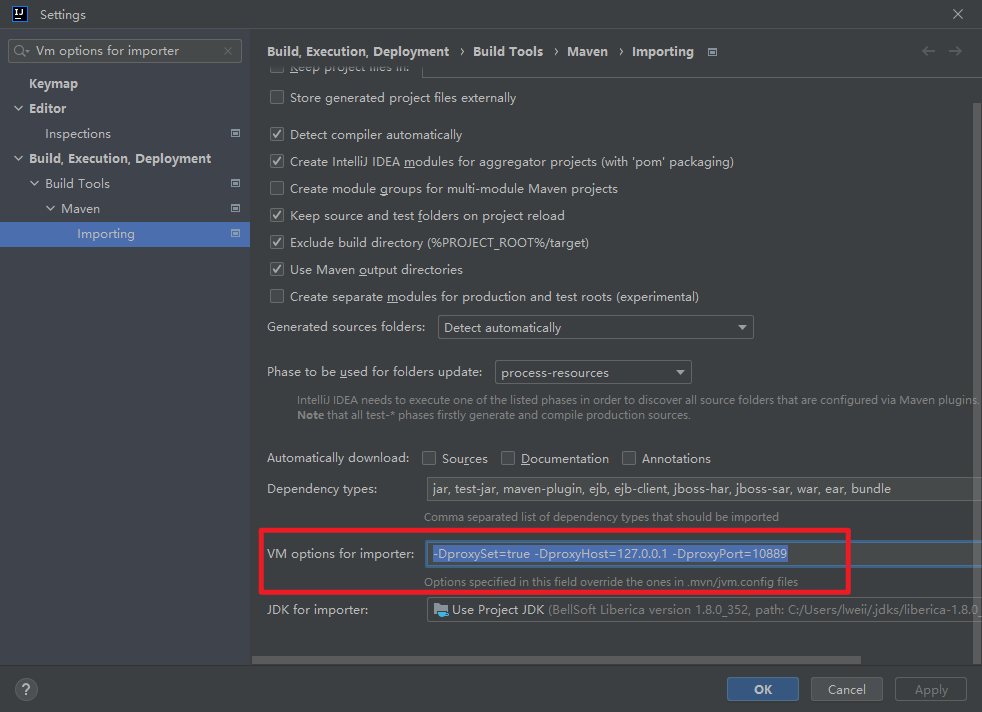Toggle Keep source and test folders on reload
This screenshot has width=982, height=712.
[x=277, y=215]
